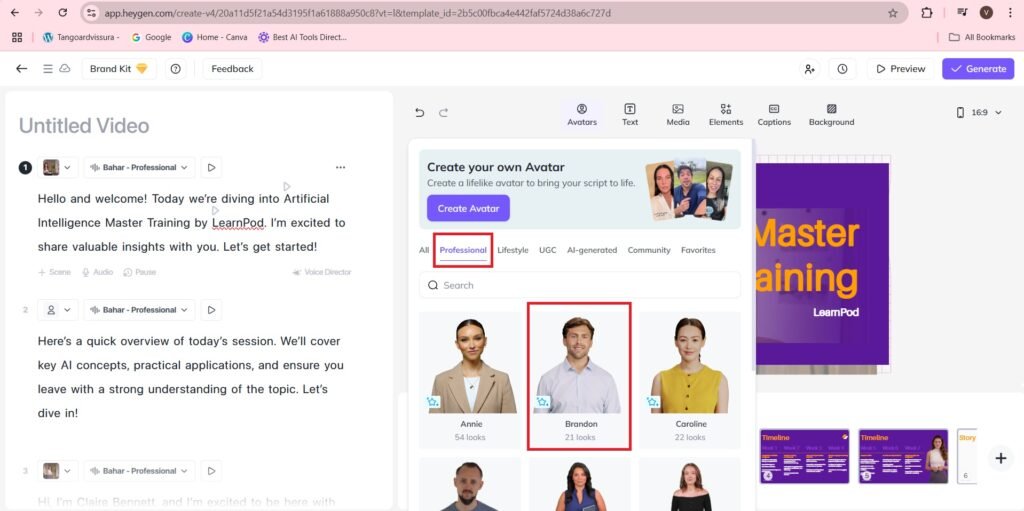Click the Create Avatar button

pyautogui.click(x=468, y=208)
